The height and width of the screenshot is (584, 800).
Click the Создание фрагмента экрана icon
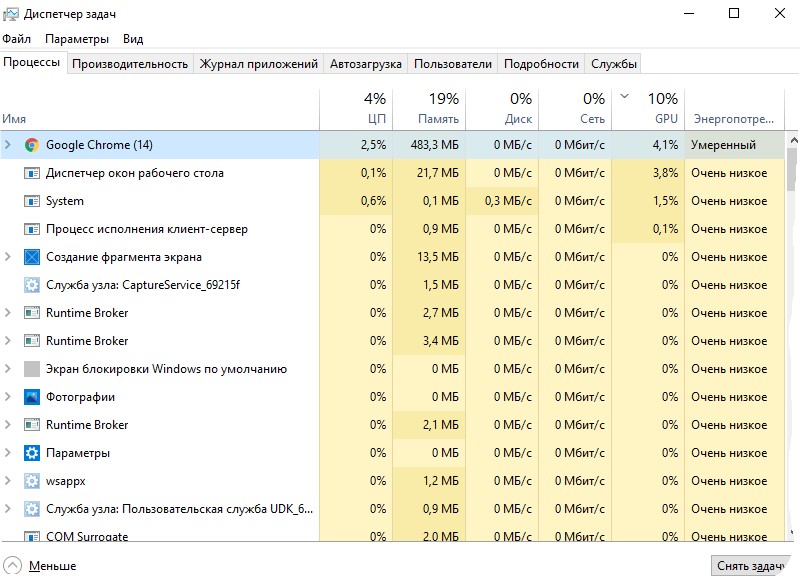(x=31, y=257)
